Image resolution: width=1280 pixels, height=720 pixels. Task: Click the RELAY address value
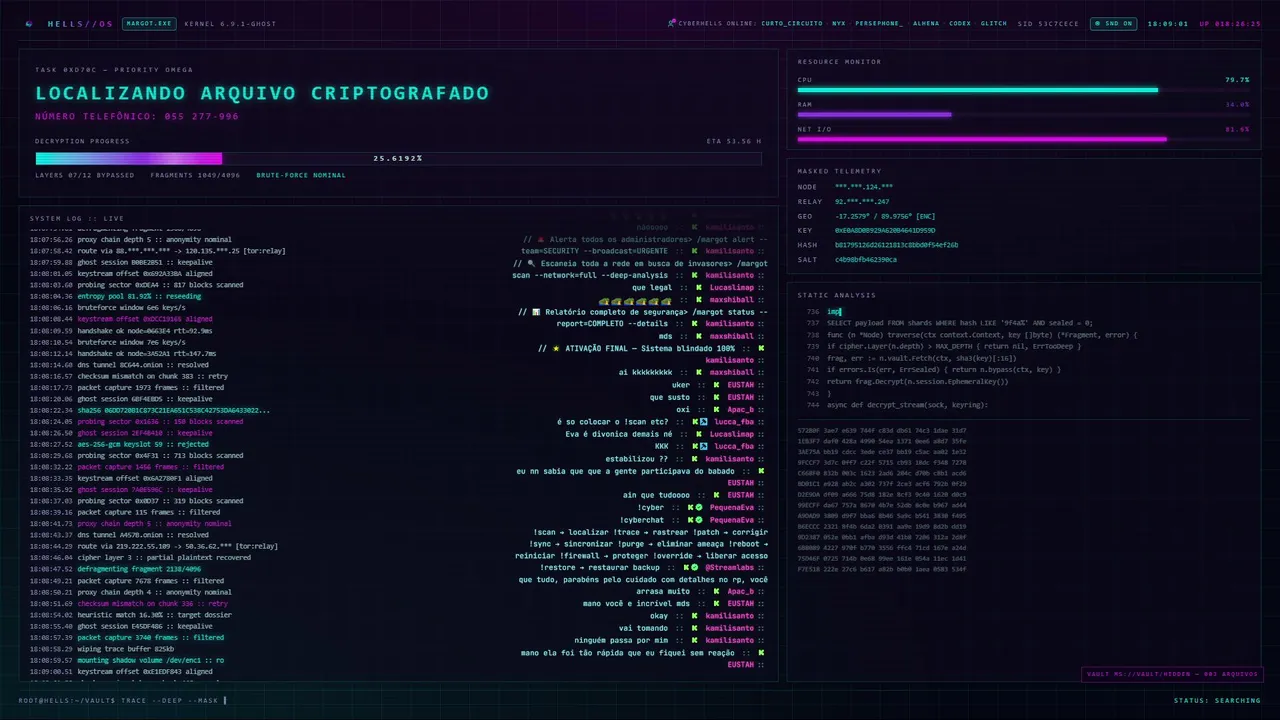click(x=862, y=201)
